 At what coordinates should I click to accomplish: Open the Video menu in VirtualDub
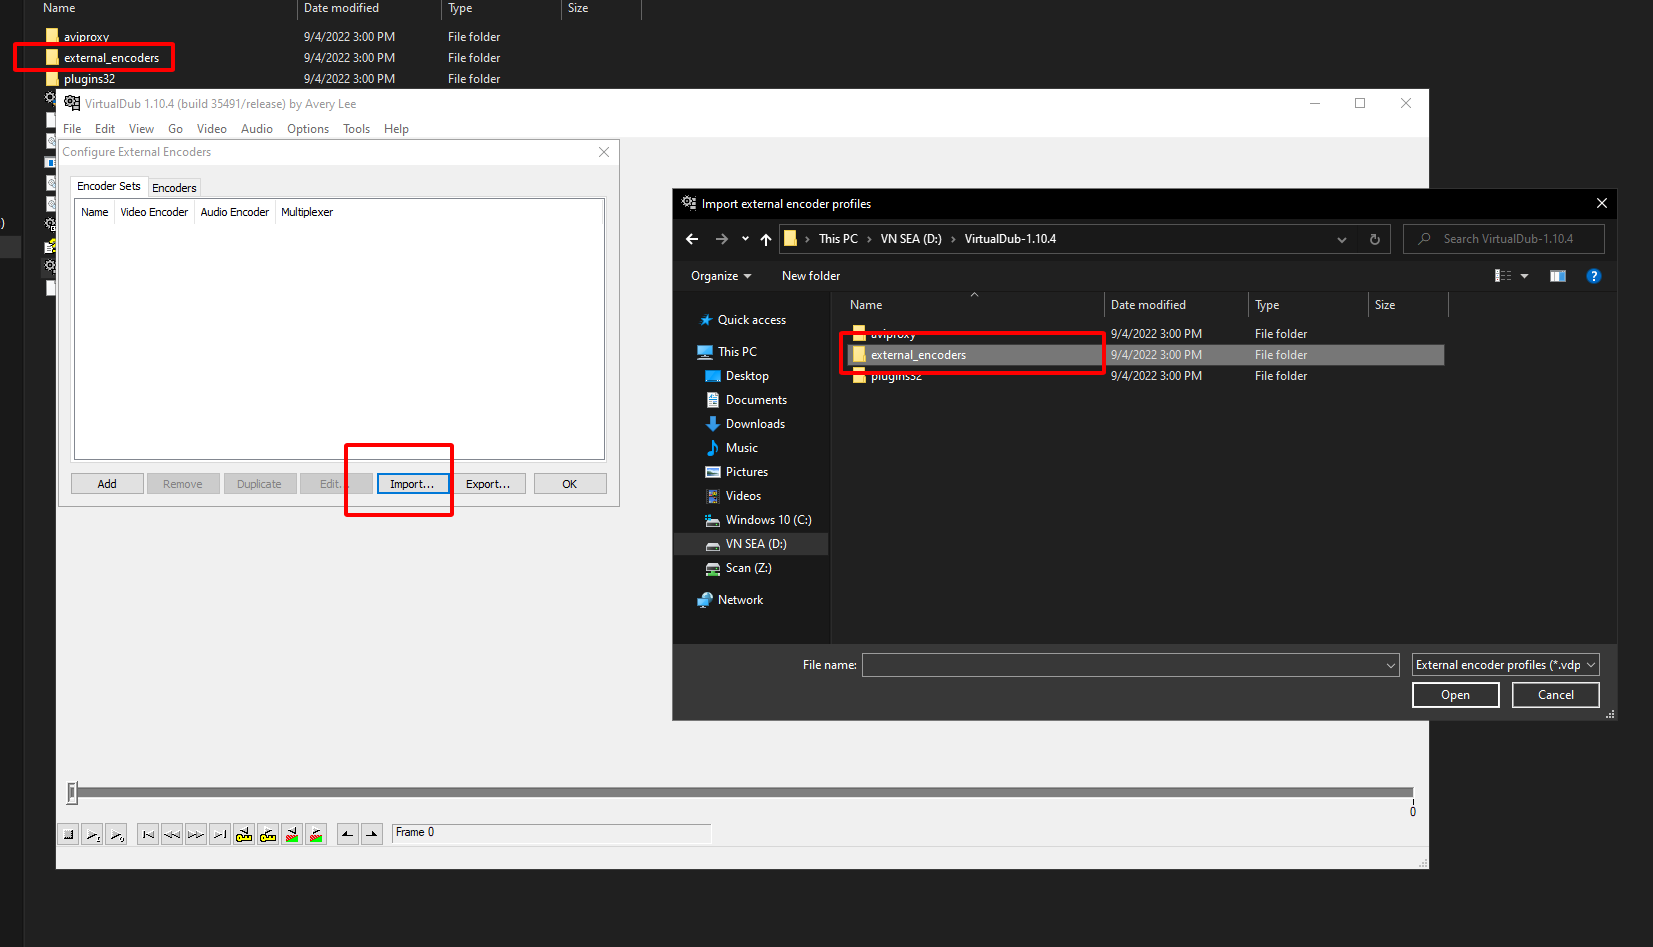(211, 128)
